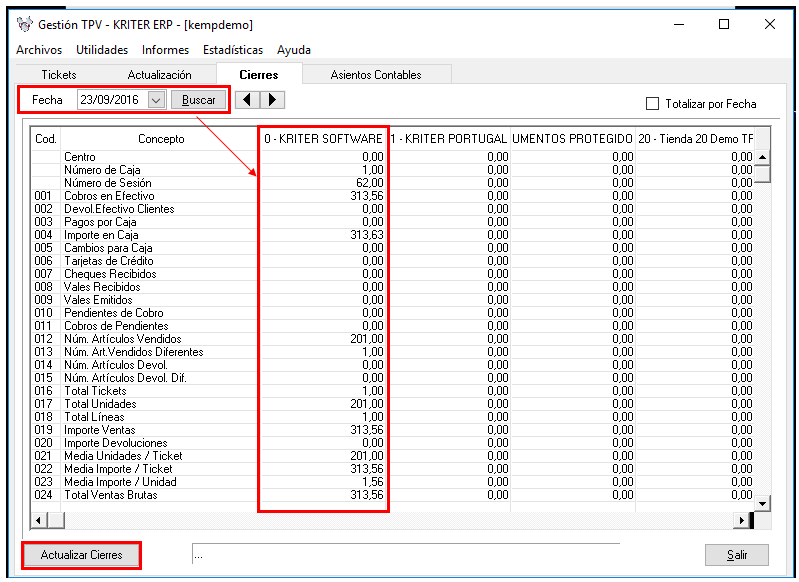Open the Informes menu
The width and height of the screenshot is (799, 582).
pos(165,50)
